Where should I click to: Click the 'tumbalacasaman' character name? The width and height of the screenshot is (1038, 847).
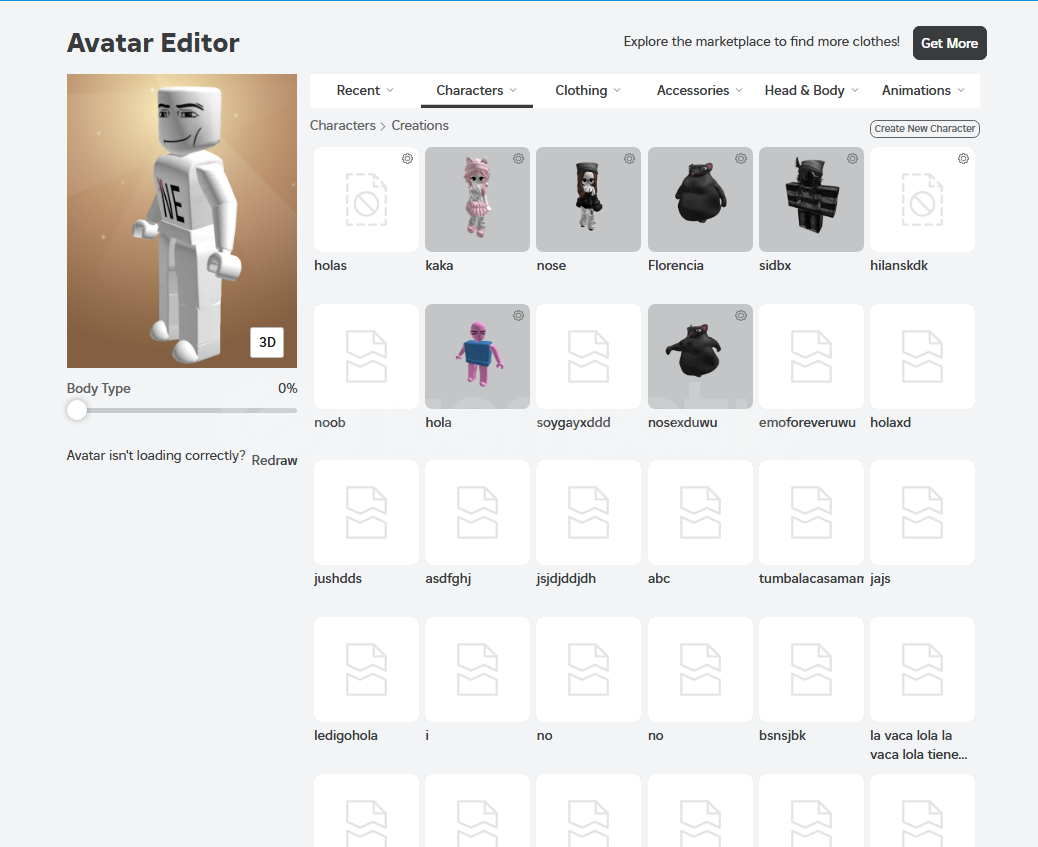pos(812,579)
